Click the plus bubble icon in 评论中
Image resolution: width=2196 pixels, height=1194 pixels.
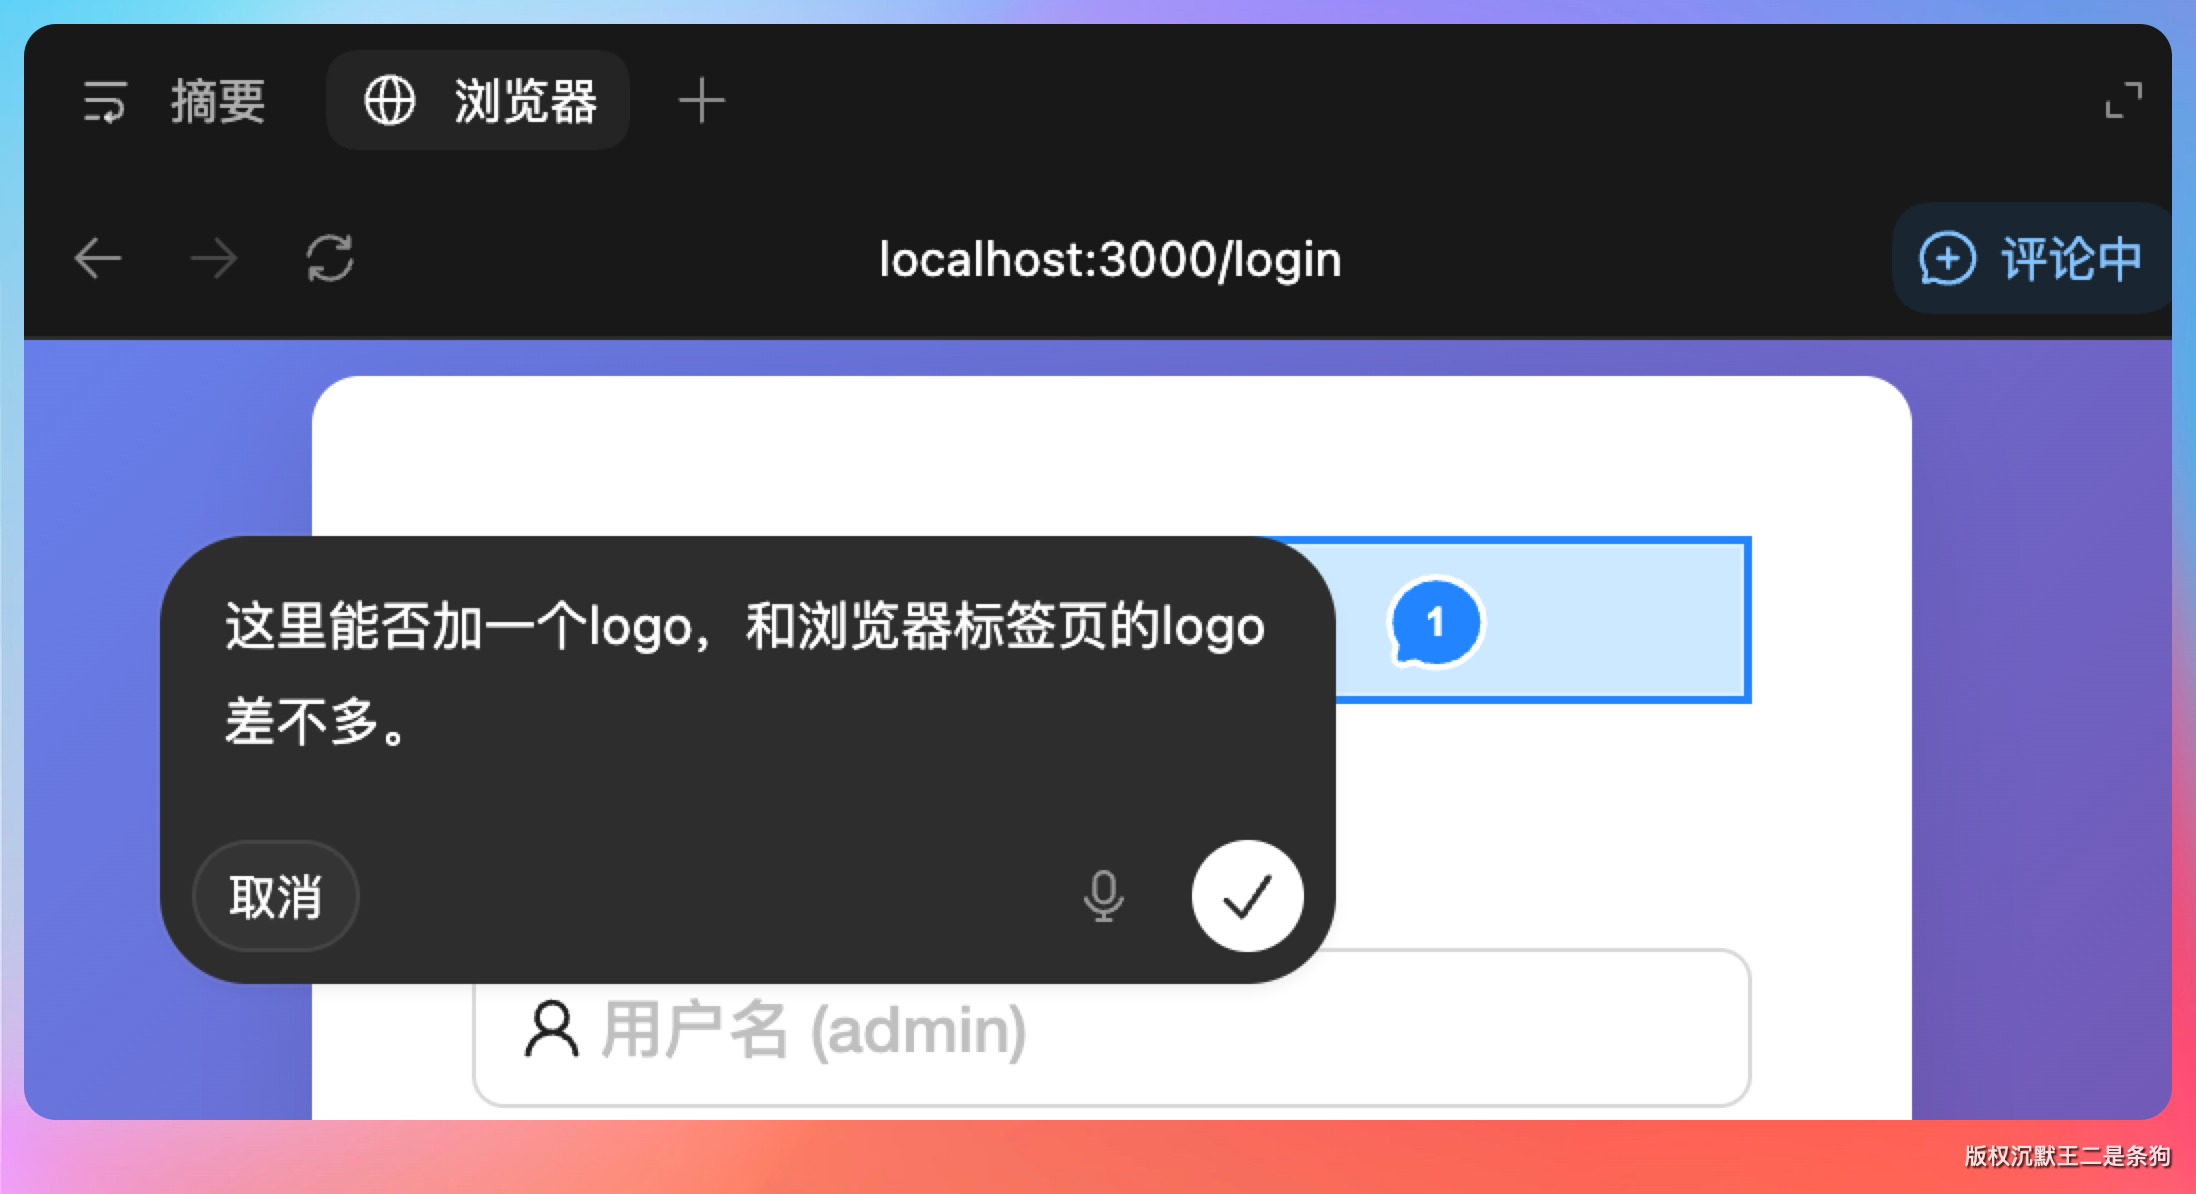pyautogui.click(x=1946, y=259)
